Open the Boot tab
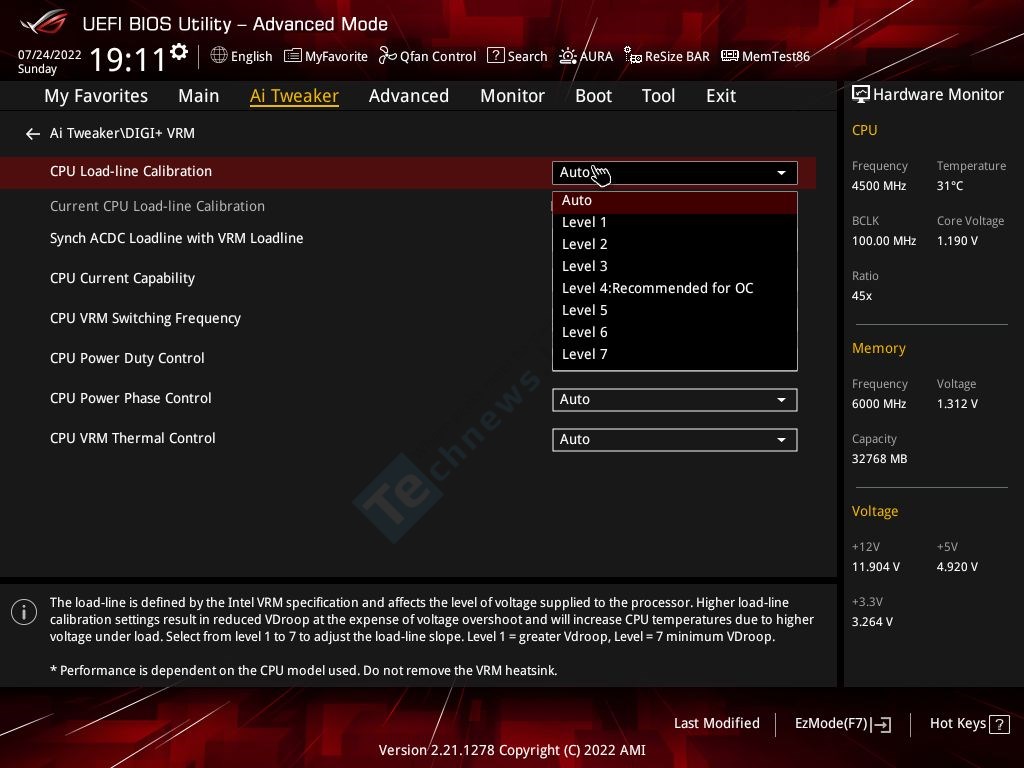This screenshot has width=1024, height=768. click(593, 96)
